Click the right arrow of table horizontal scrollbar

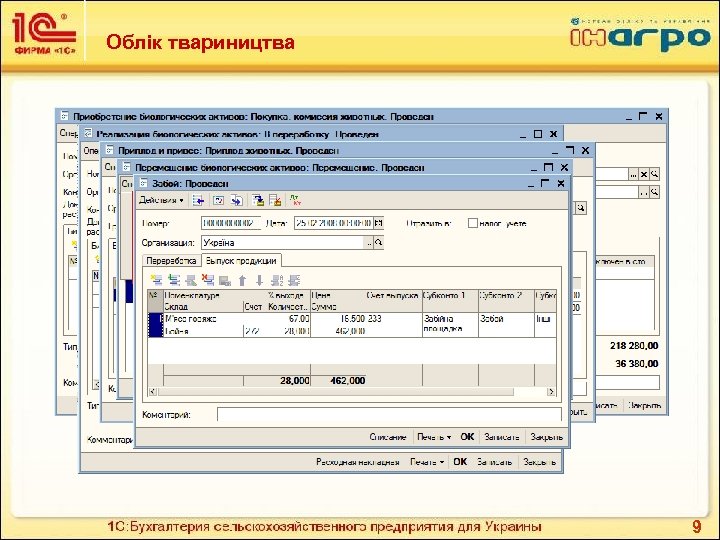pos(551,392)
